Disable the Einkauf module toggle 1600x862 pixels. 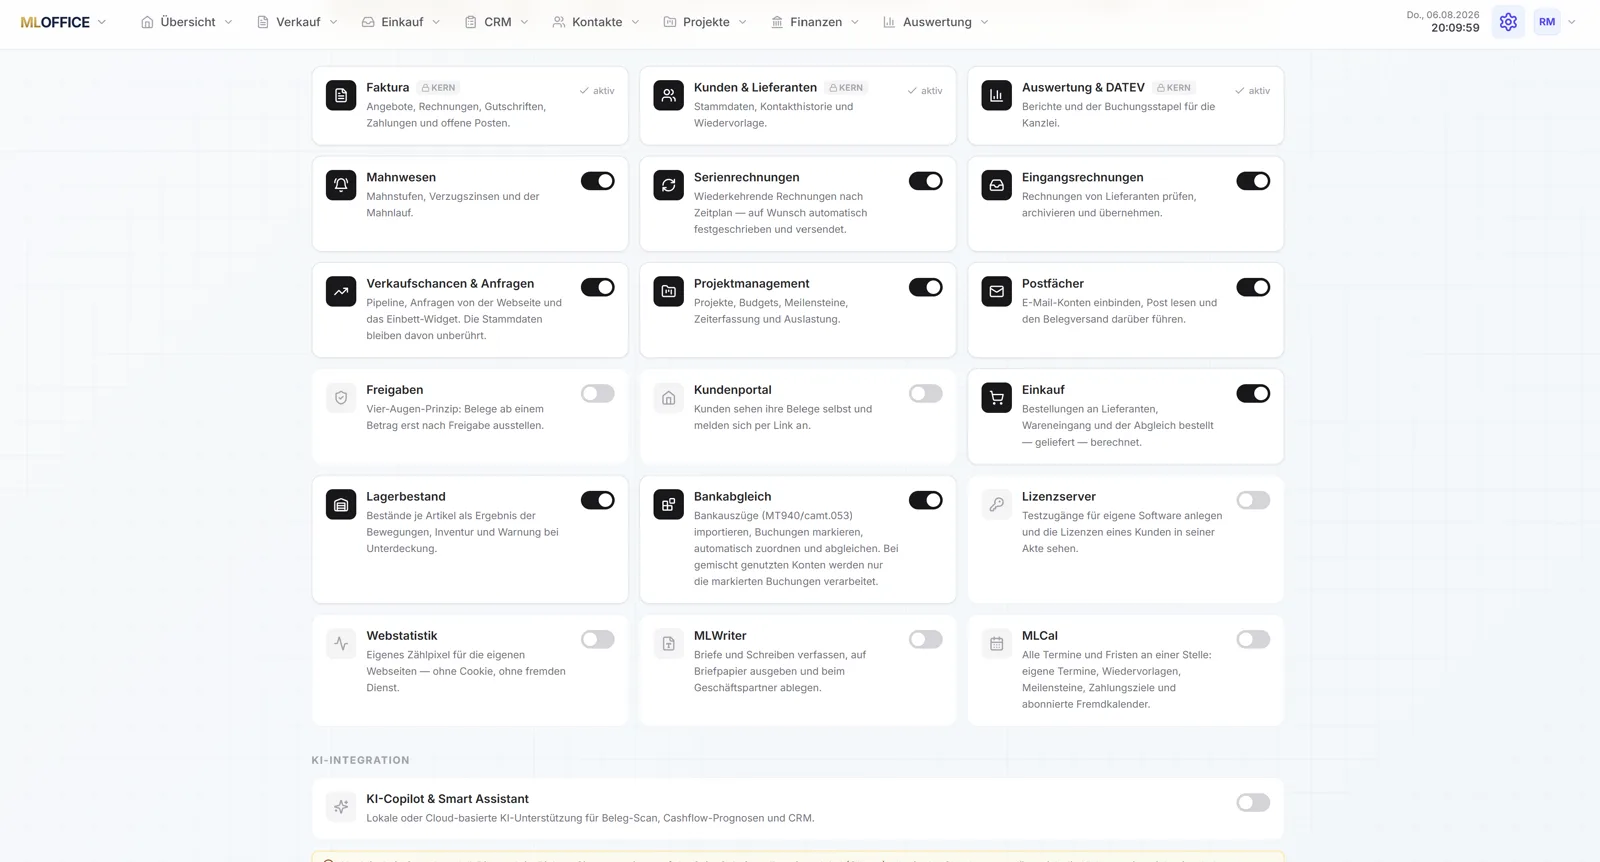(x=1253, y=394)
